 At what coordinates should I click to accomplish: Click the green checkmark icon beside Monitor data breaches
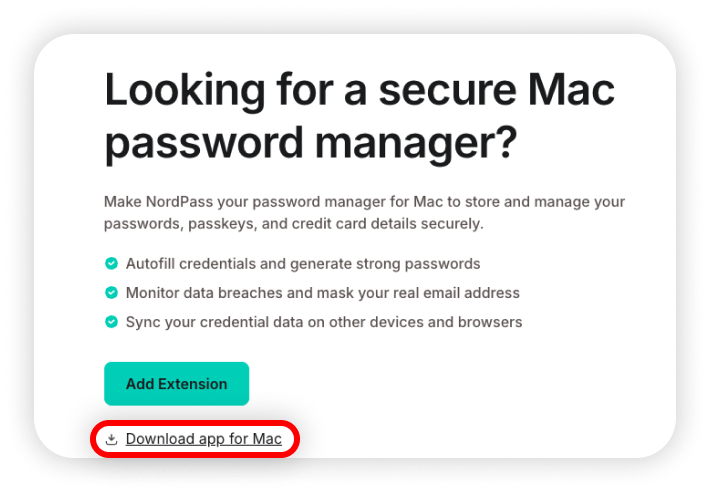coord(111,292)
